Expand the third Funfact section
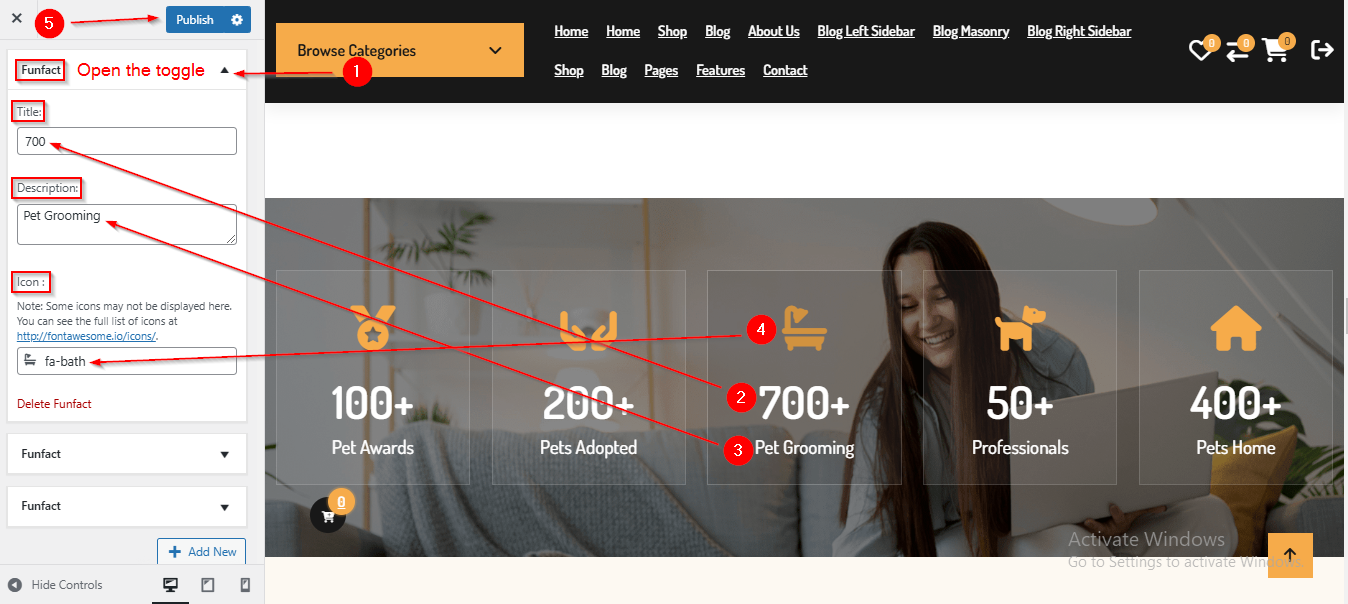 tap(127, 506)
